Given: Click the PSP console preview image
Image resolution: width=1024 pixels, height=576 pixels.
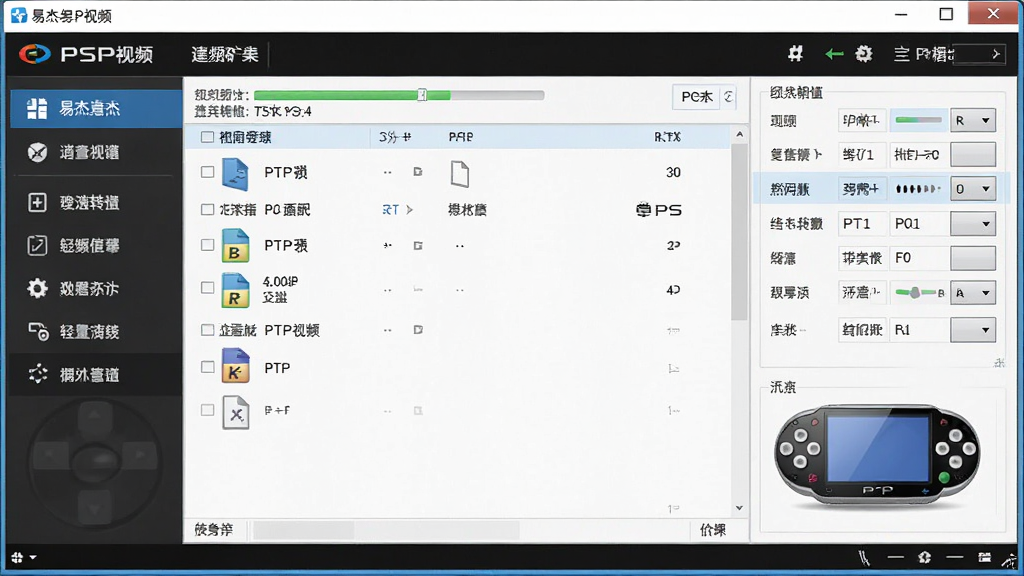Looking at the screenshot, I should (x=877, y=455).
